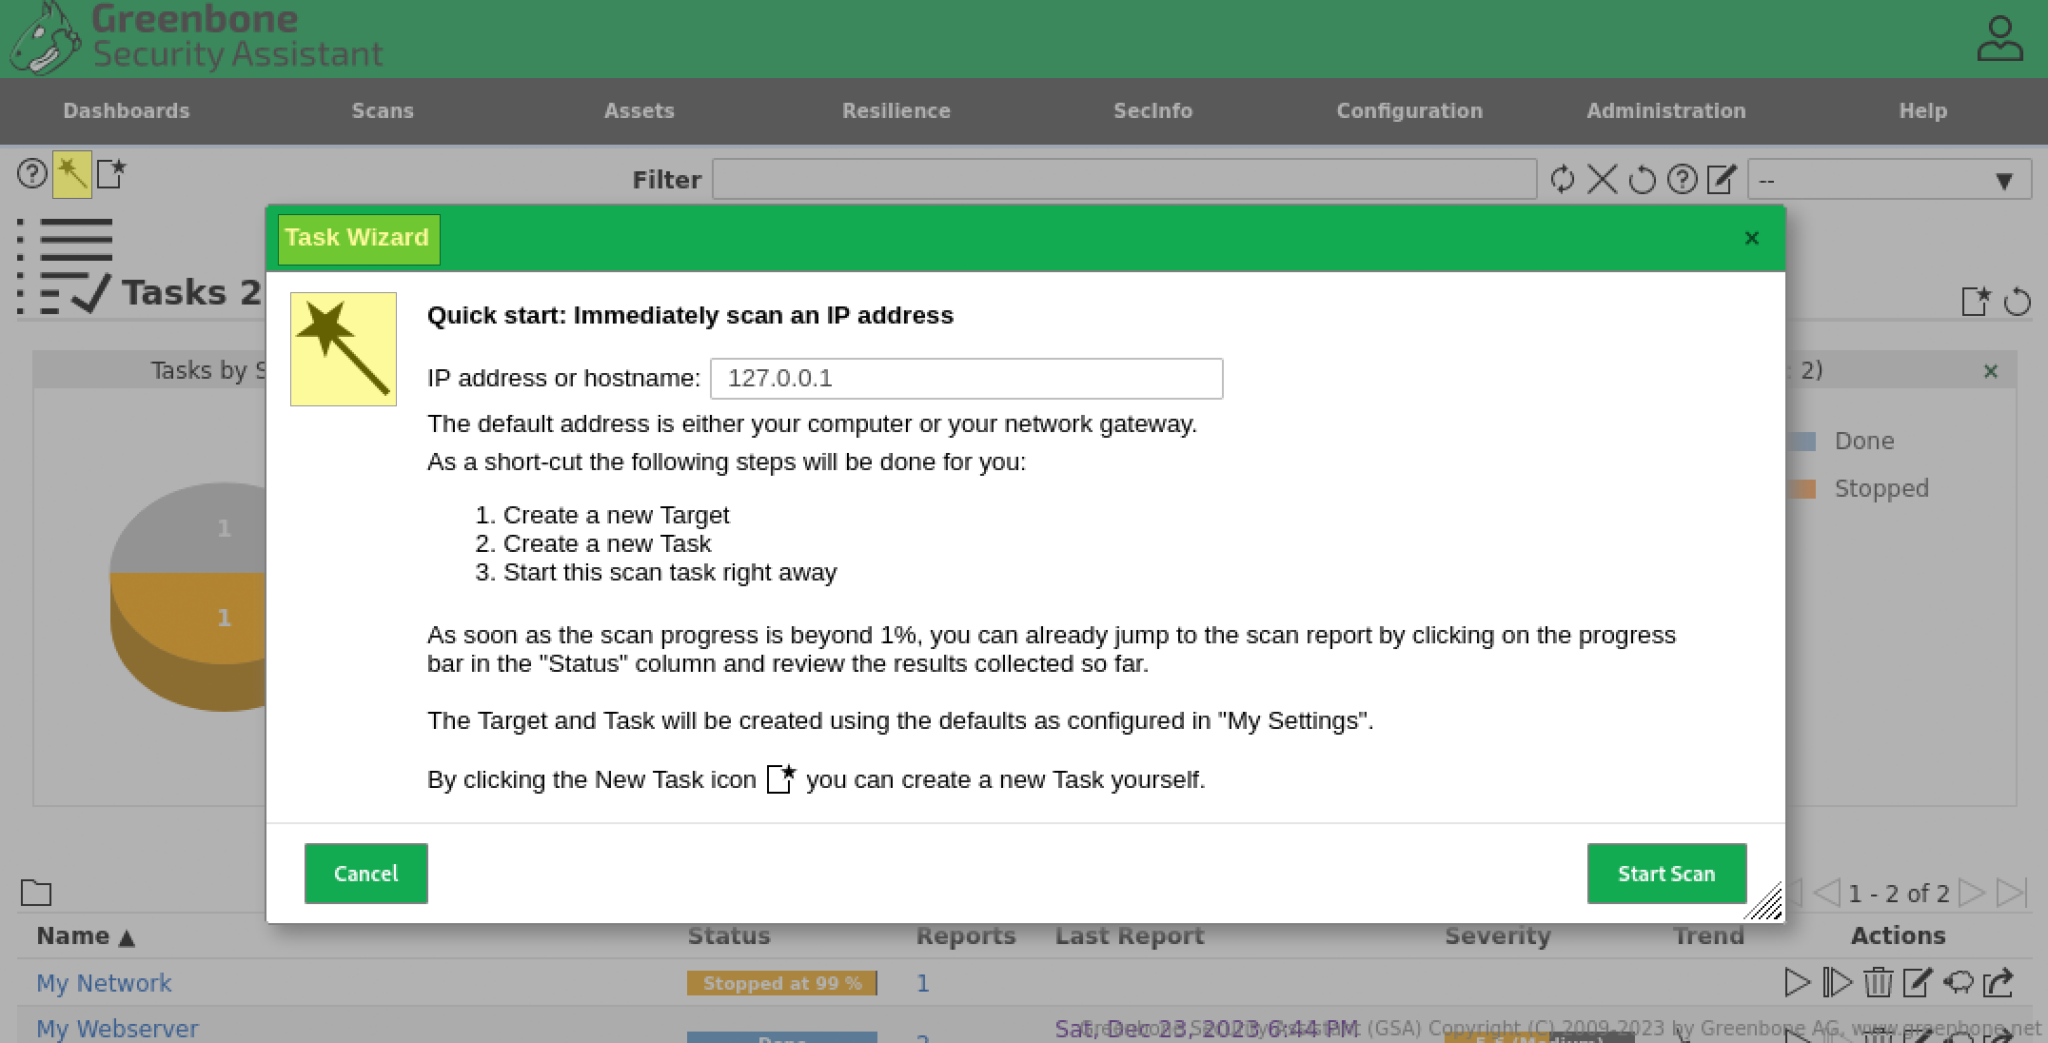Export the My Network task
Image resolution: width=2048 pixels, height=1043 pixels.
pyautogui.click(x=1998, y=983)
